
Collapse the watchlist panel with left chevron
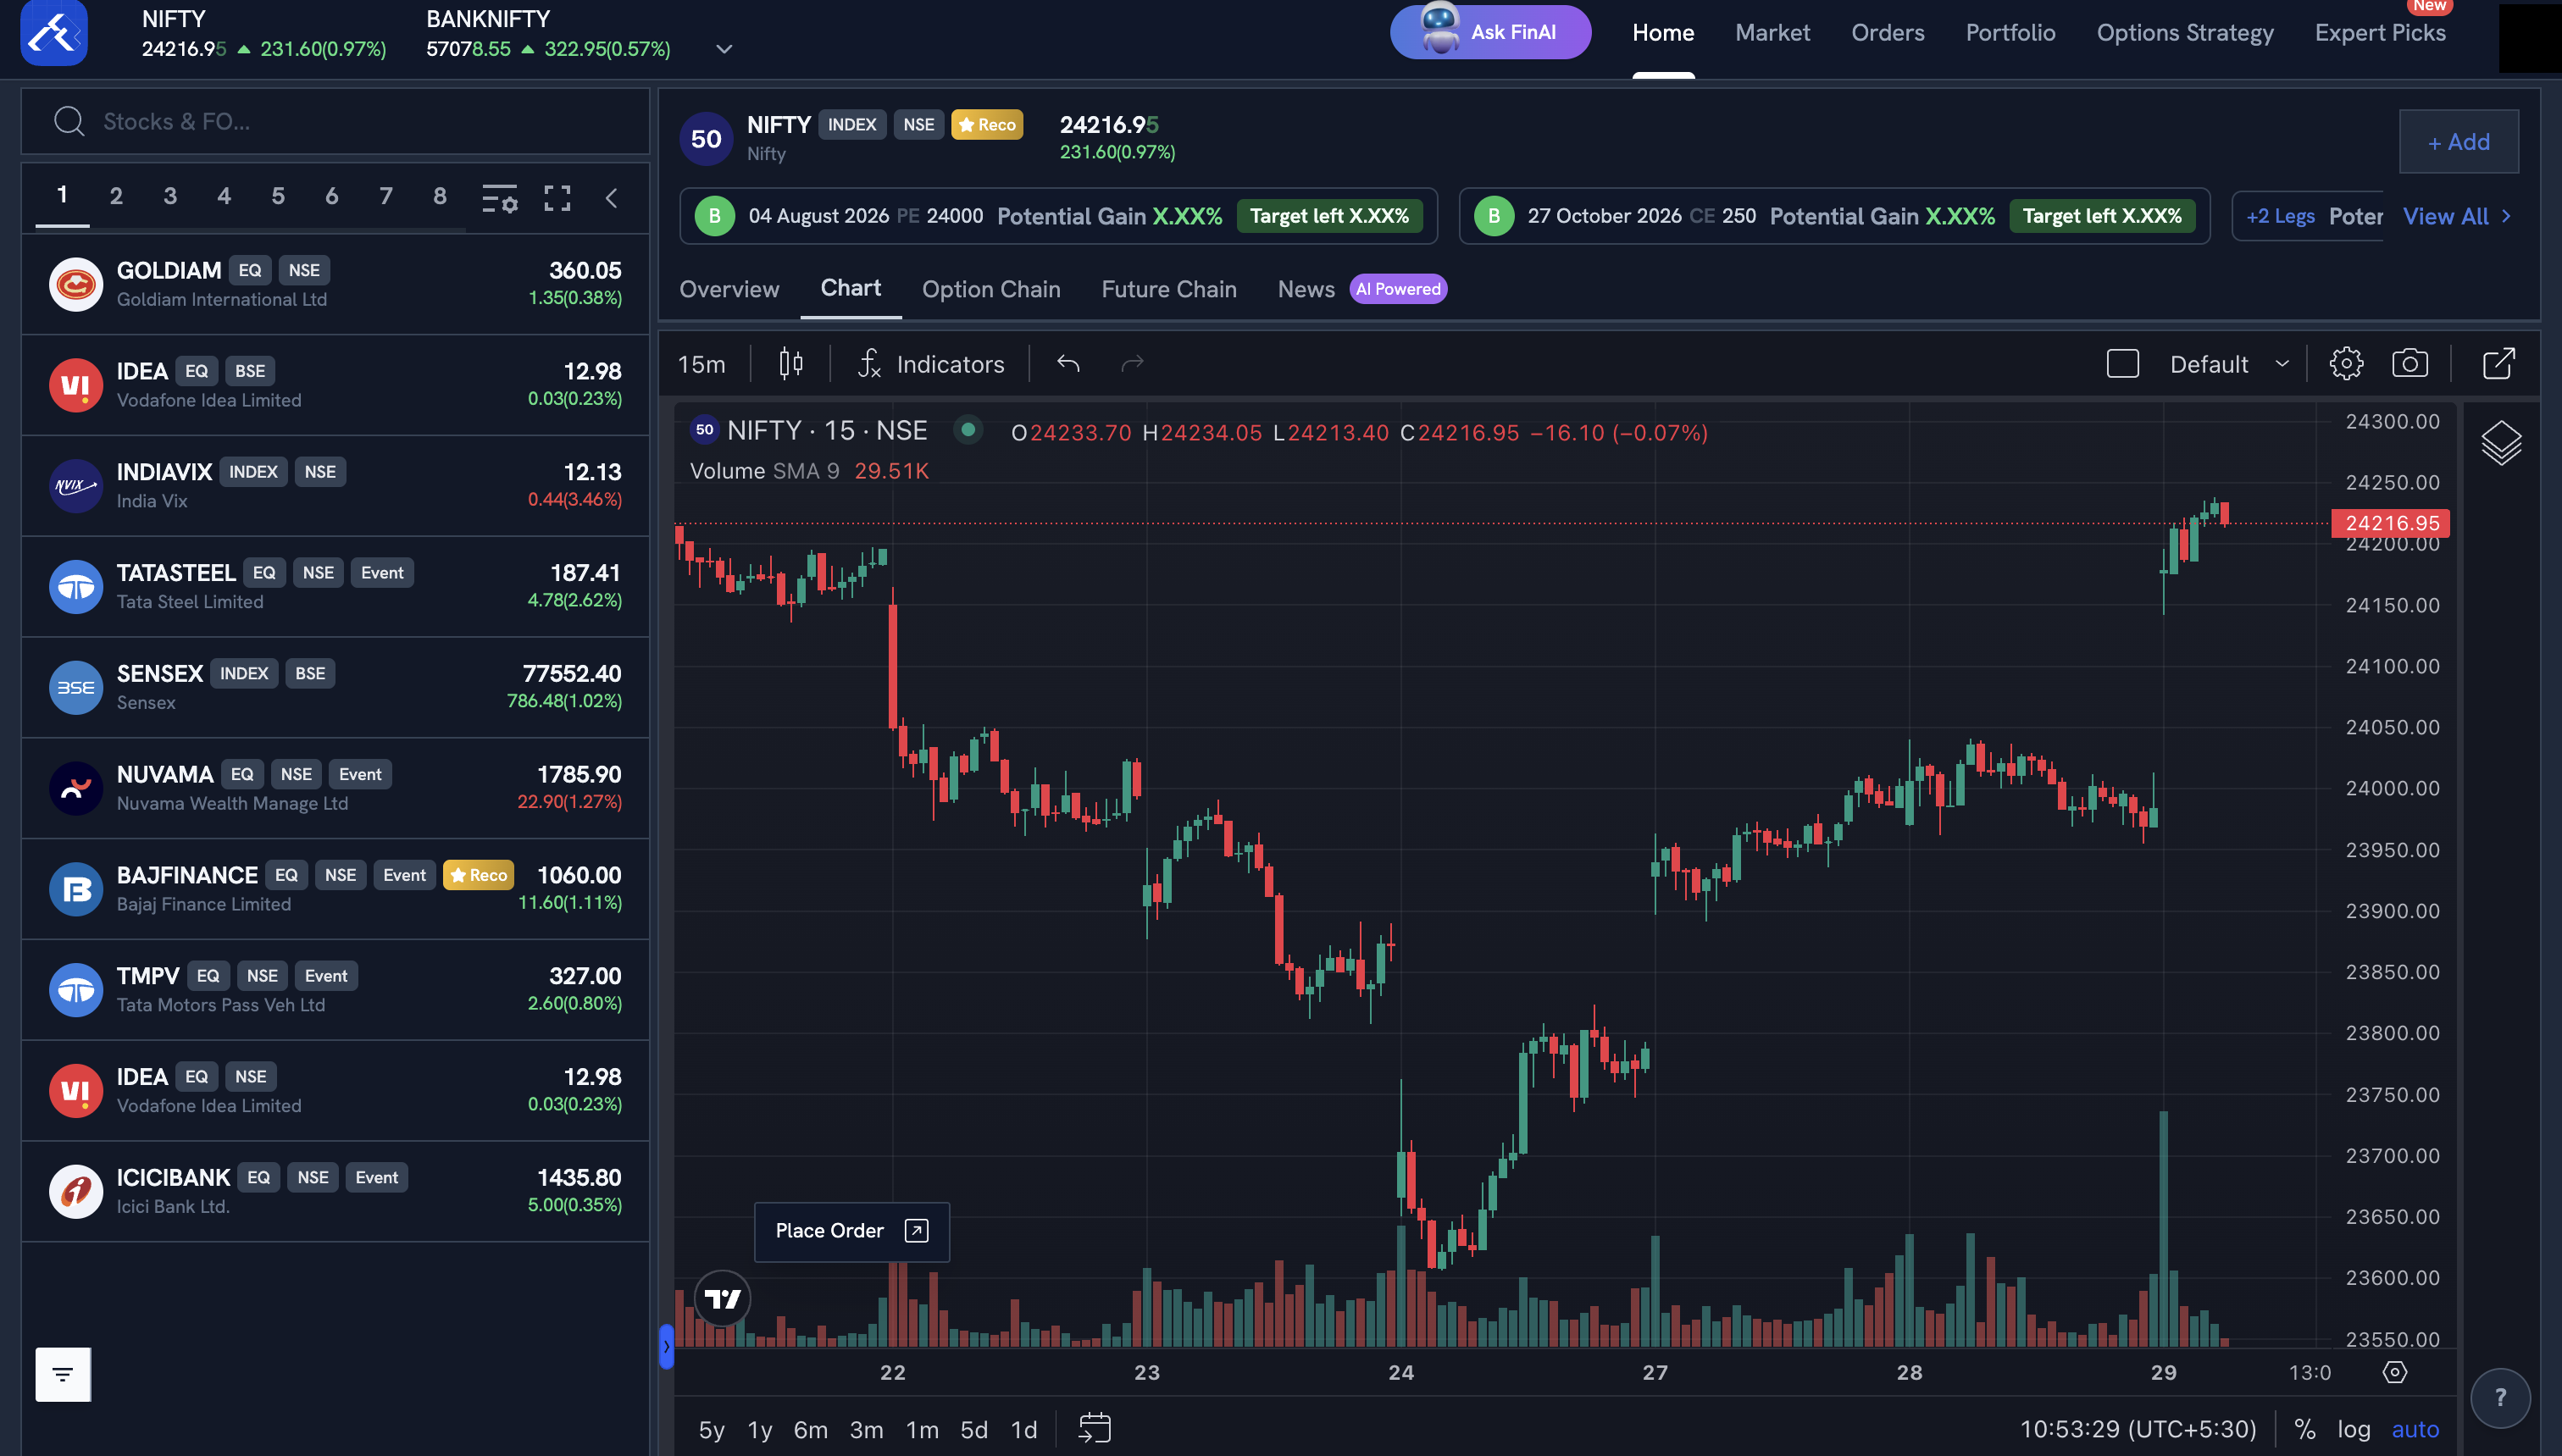[x=611, y=198]
